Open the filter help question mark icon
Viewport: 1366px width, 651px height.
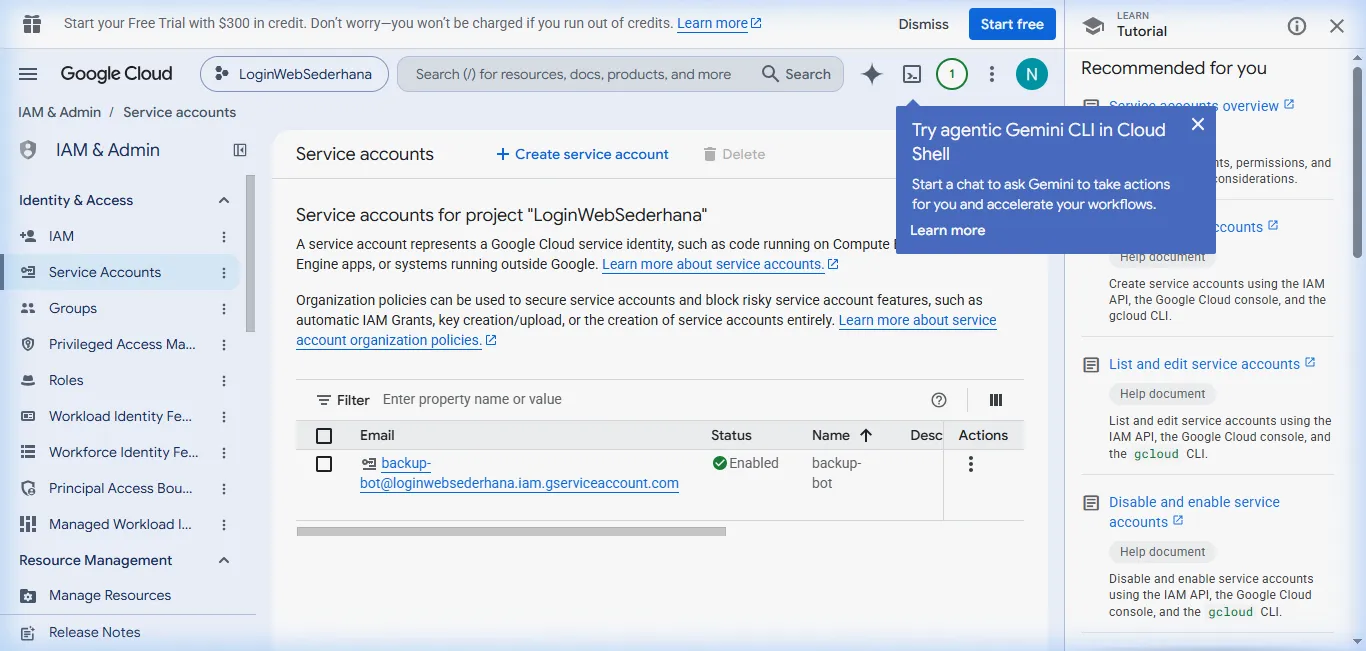point(939,400)
